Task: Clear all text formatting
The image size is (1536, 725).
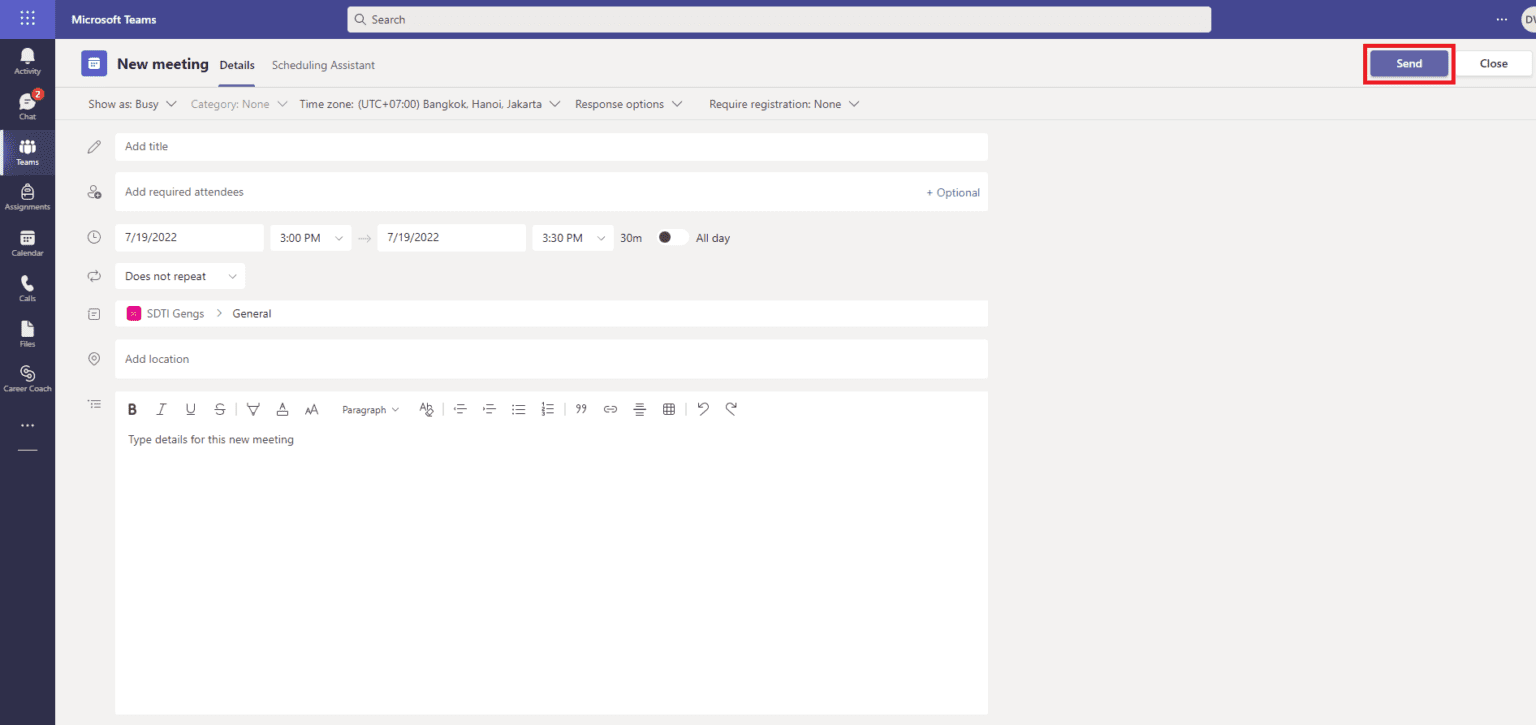Action: point(427,409)
